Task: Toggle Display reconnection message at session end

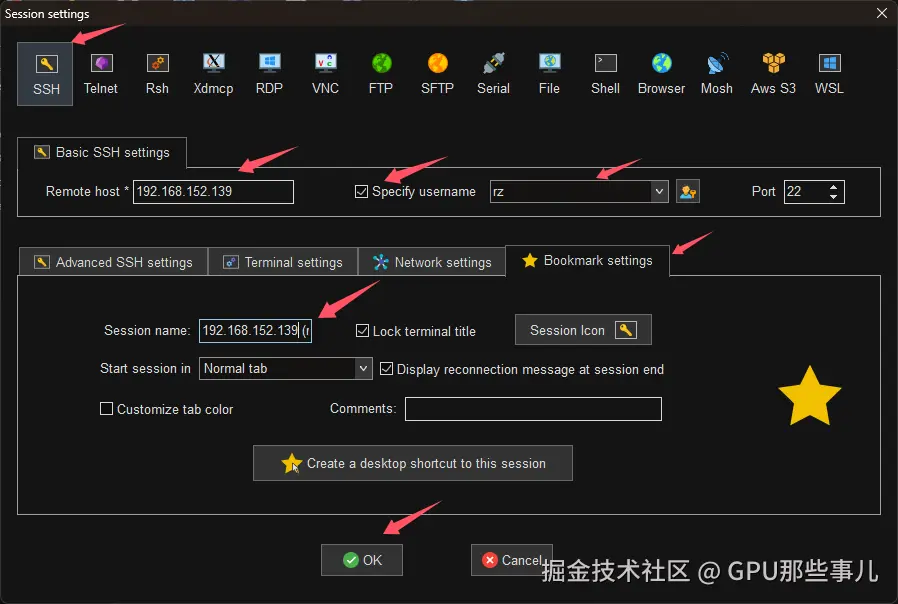Action: 387,369
